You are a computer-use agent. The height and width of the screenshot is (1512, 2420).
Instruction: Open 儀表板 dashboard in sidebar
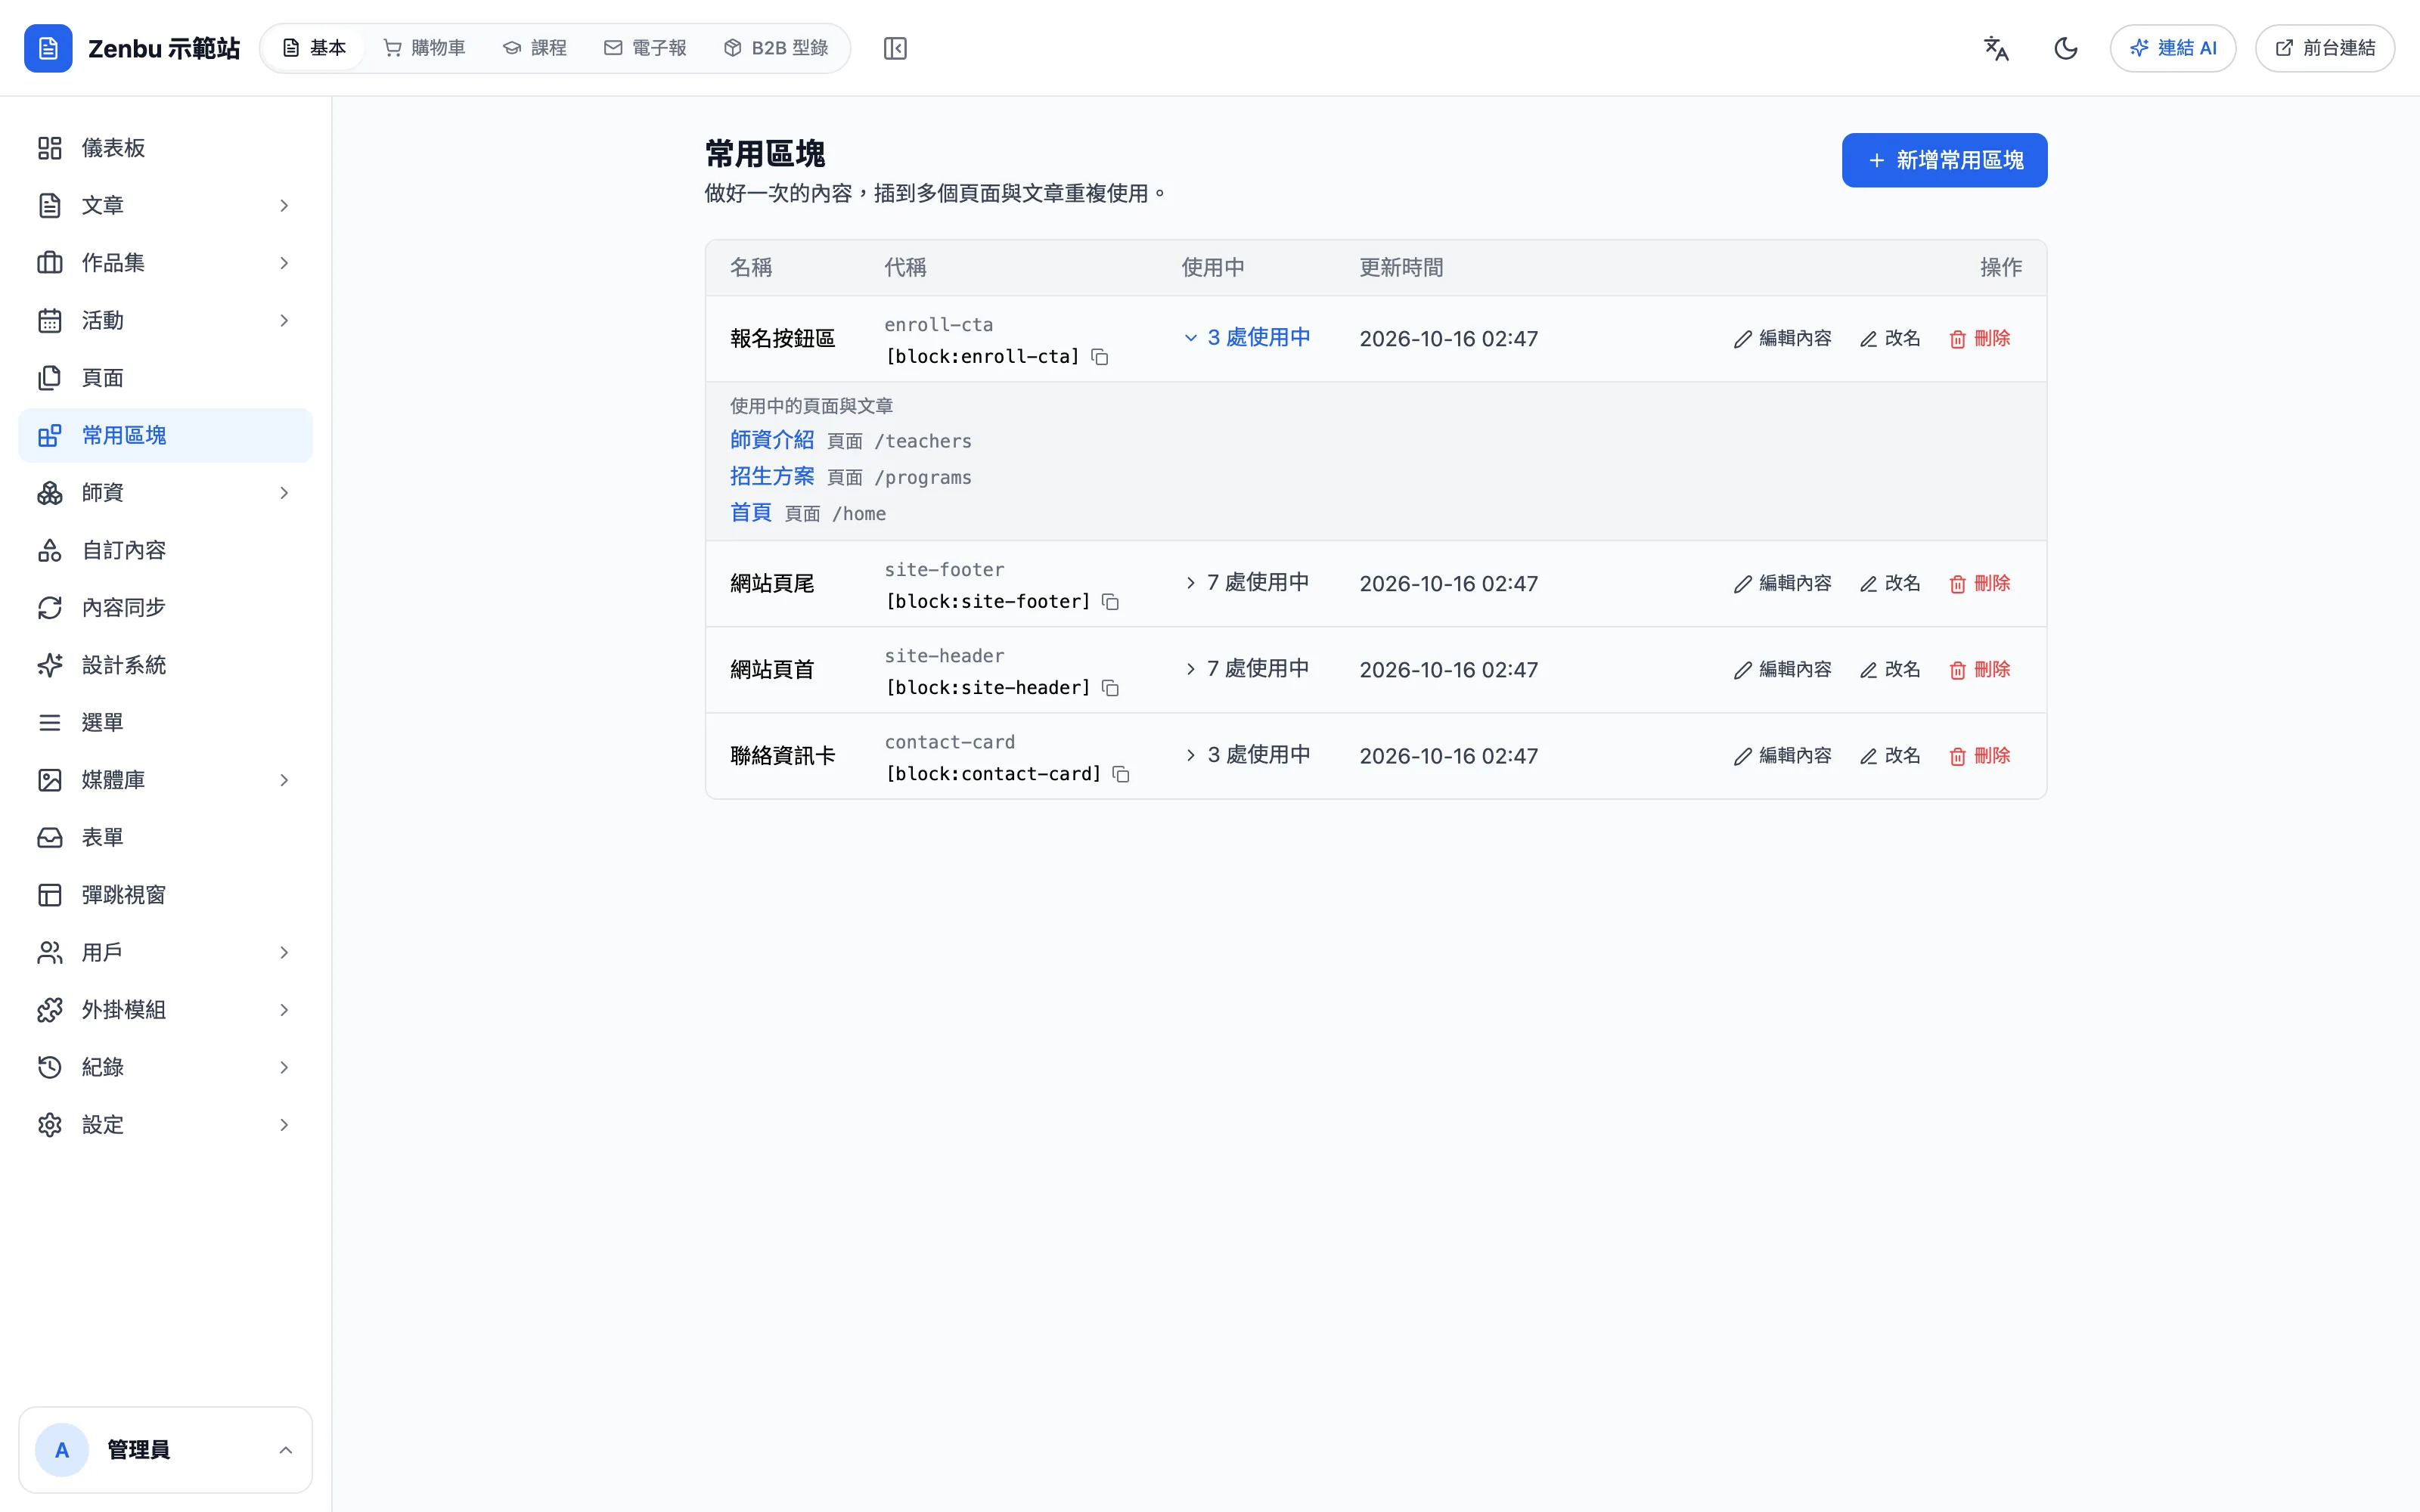pos(166,148)
